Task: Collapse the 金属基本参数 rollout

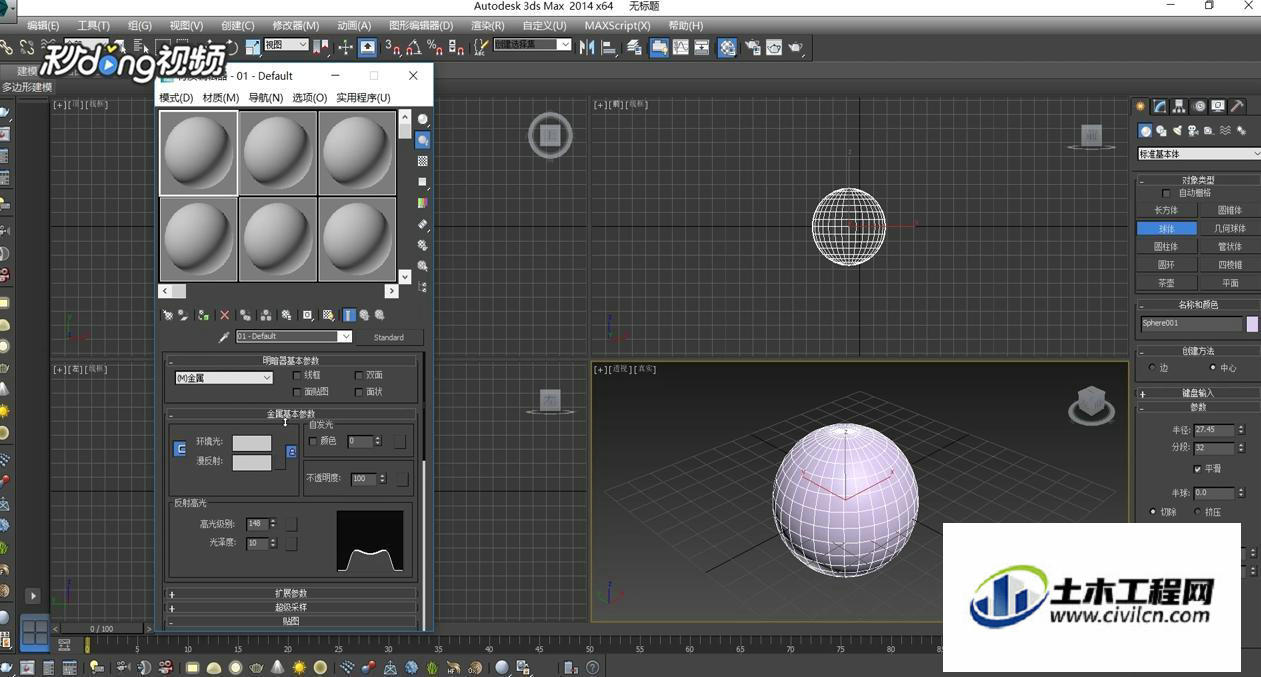Action: click(x=291, y=414)
